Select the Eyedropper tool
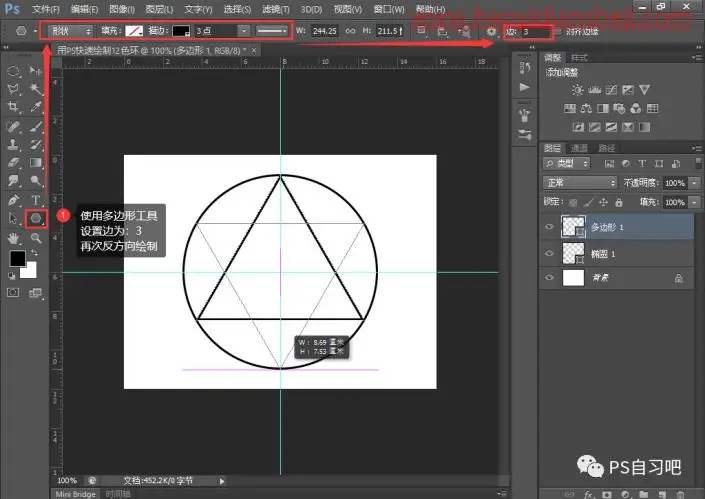 [35, 107]
